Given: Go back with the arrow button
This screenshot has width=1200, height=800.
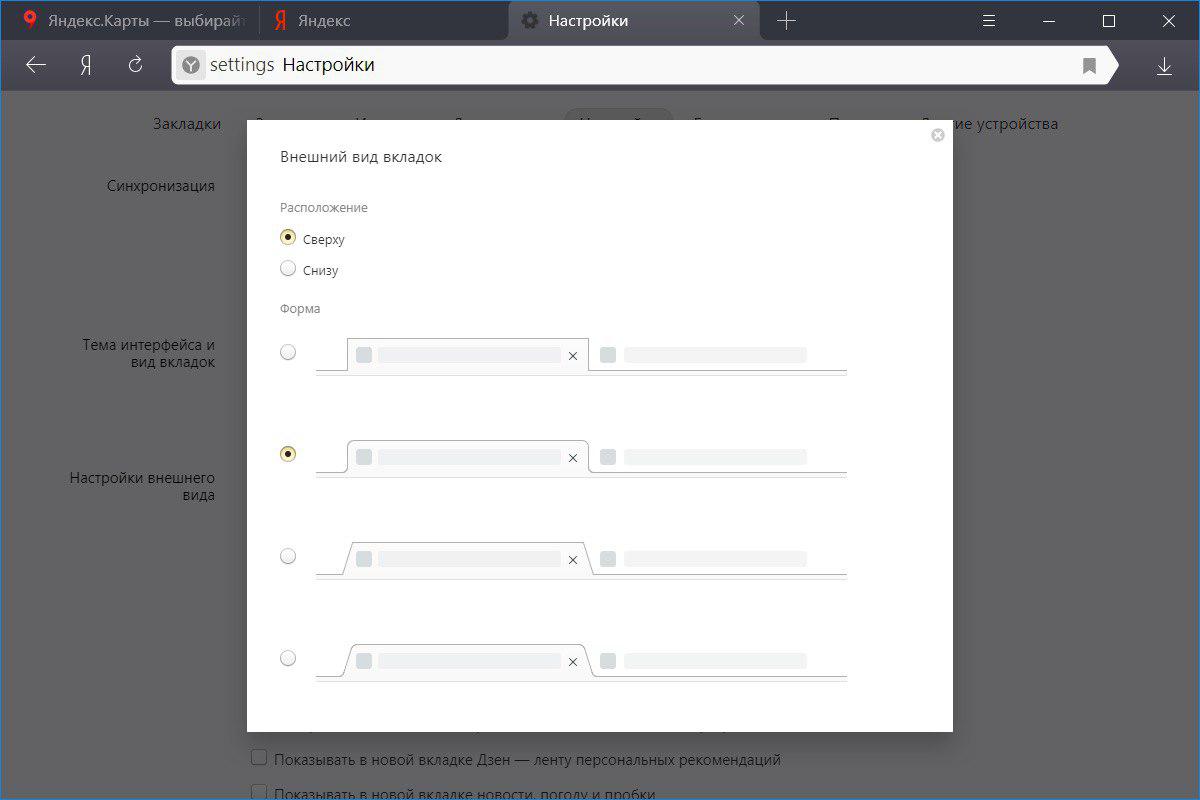Looking at the screenshot, I should coord(36,65).
